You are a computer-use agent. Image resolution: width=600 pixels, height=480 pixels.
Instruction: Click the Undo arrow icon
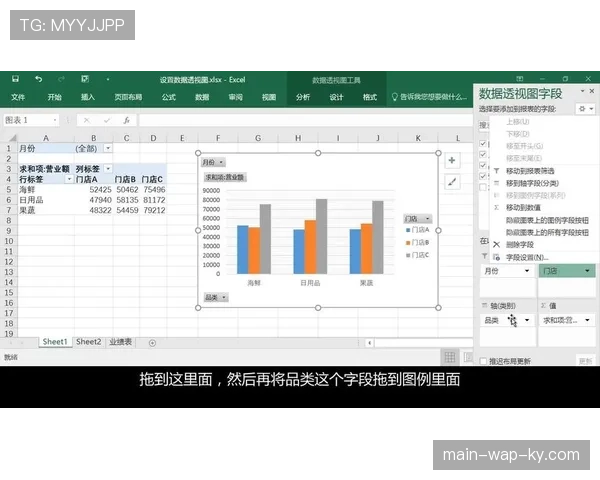pos(38,79)
